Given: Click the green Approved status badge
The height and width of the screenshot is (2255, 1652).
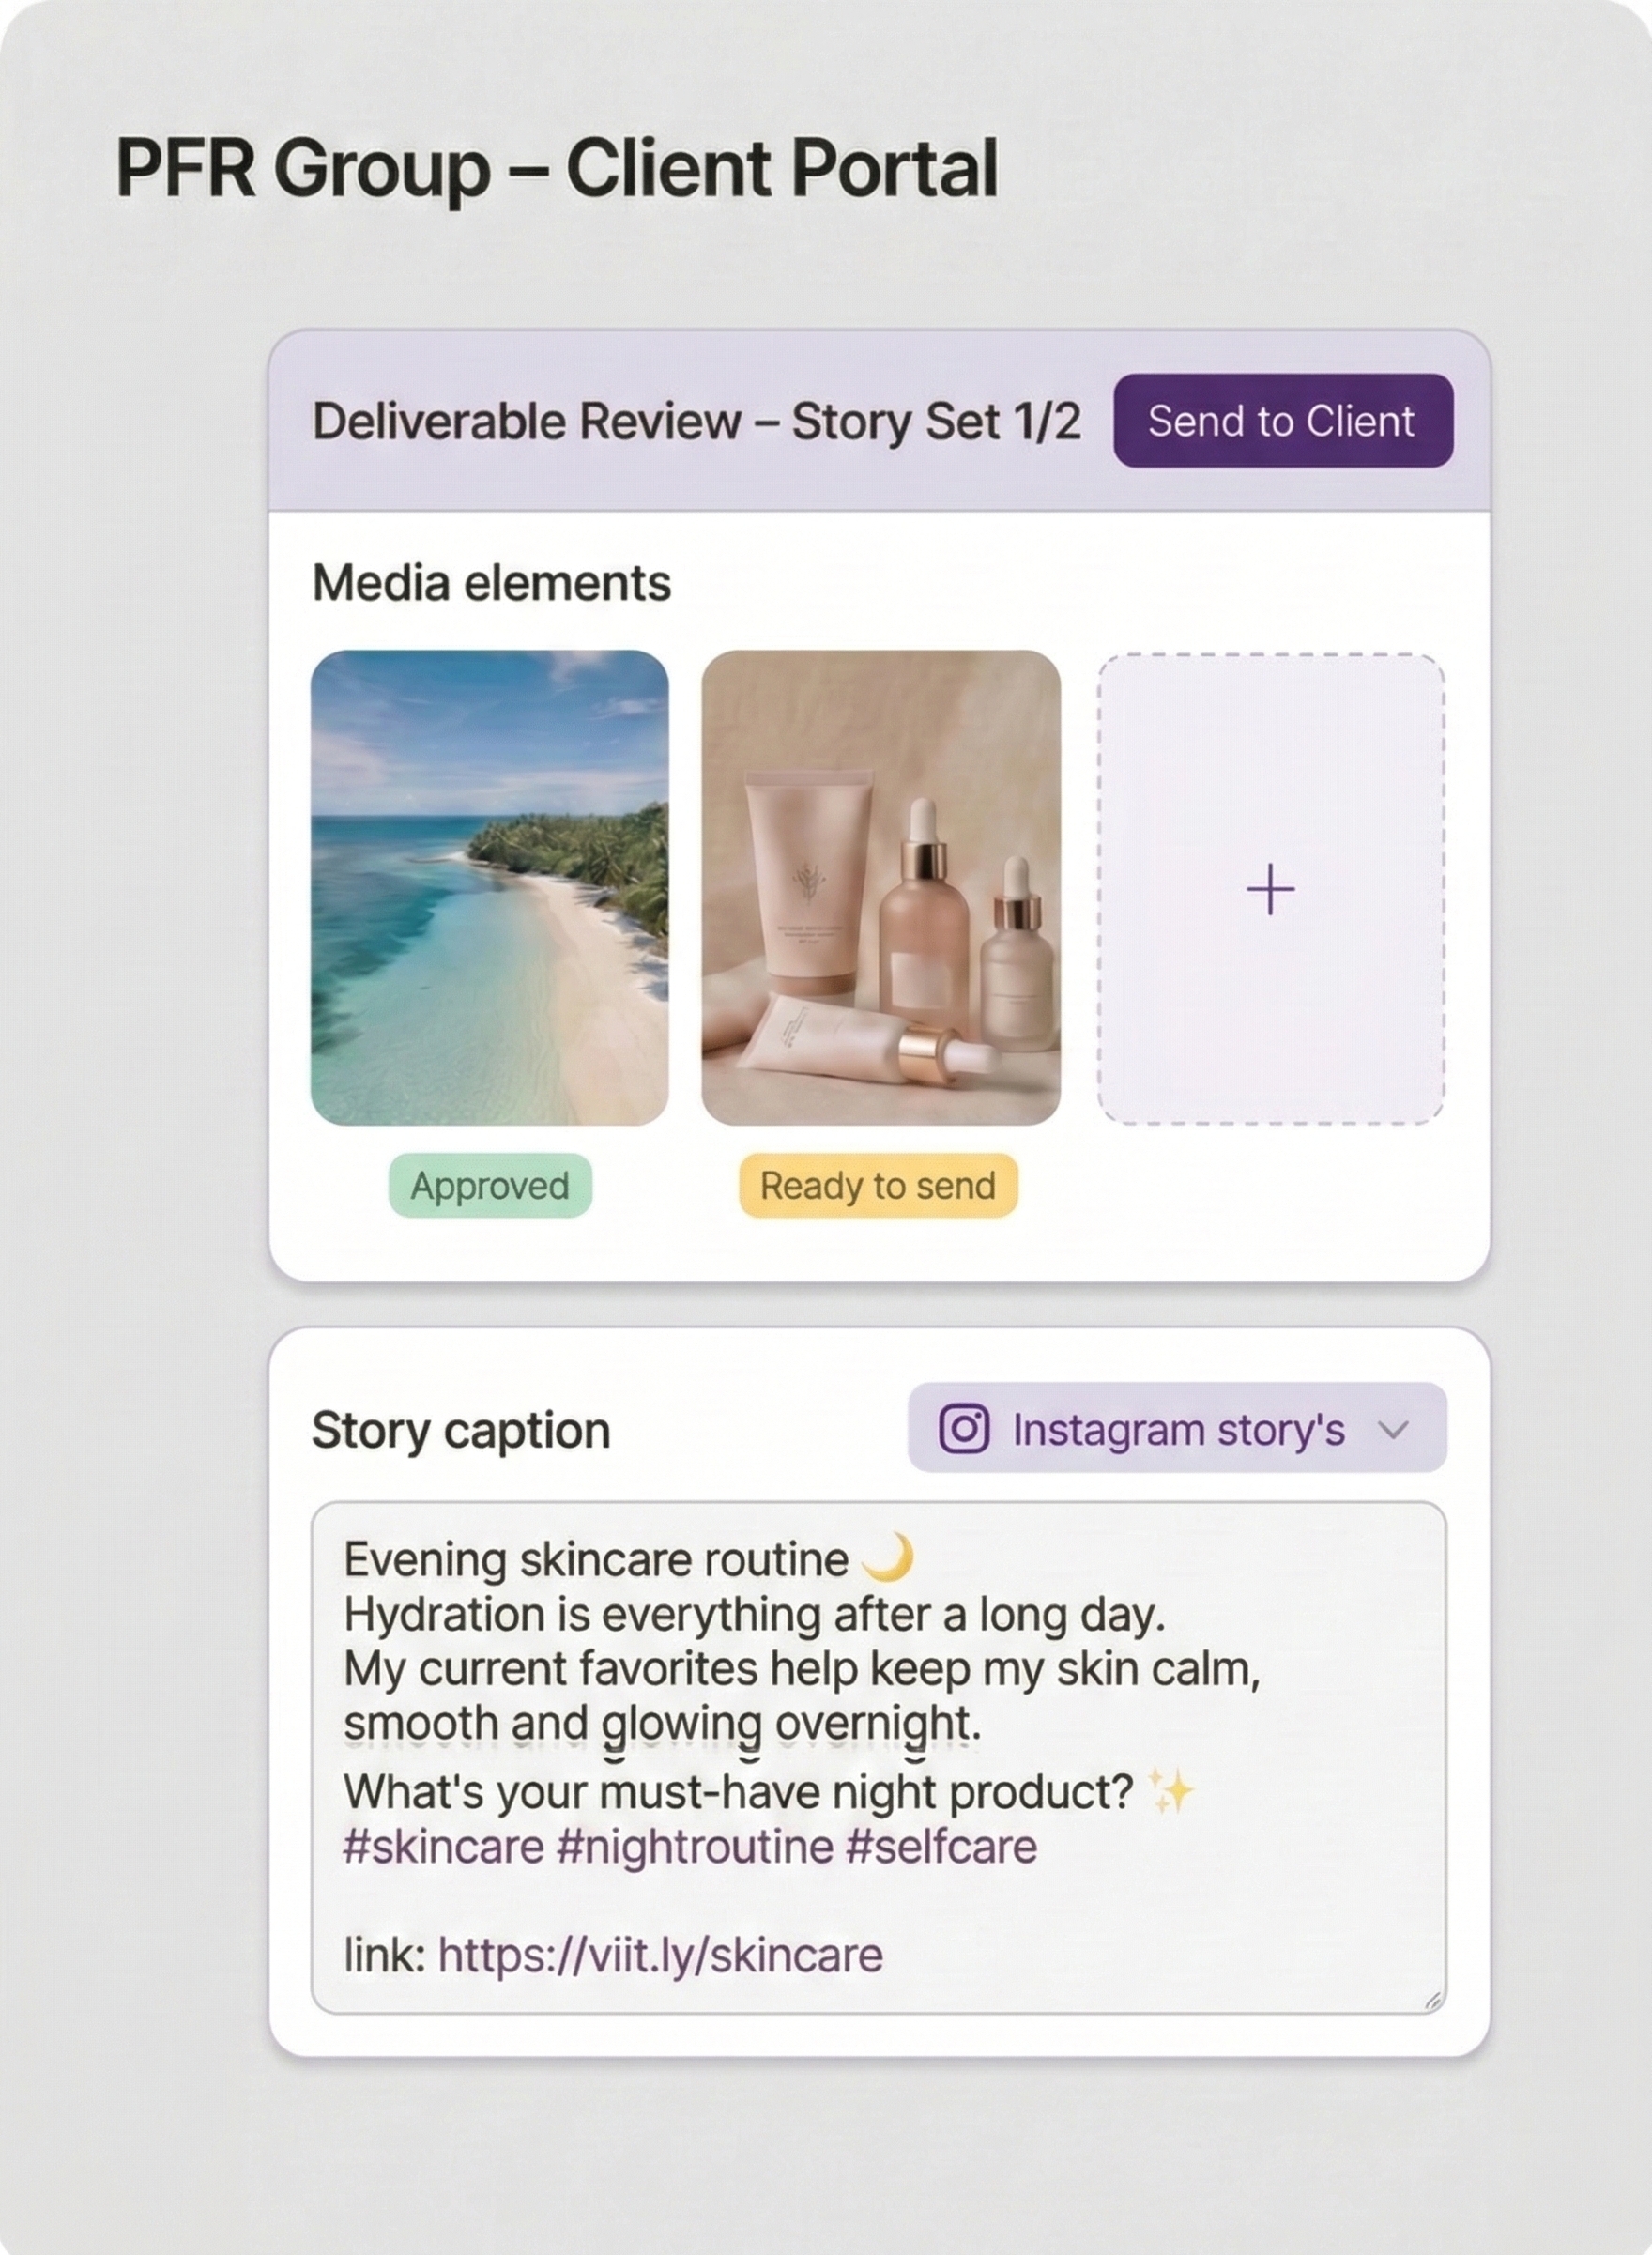Looking at the screenshot, I should click(x=490, y=1186).
